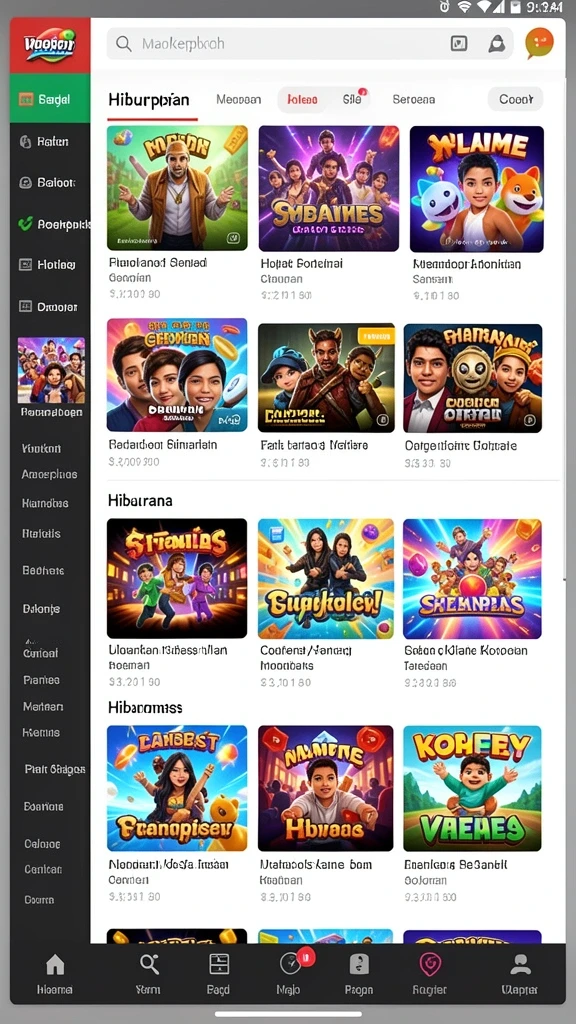576x1024 pixels.
Task: Select the Roepn icon in bottom navigation
Action: click(x=359, y=973)
